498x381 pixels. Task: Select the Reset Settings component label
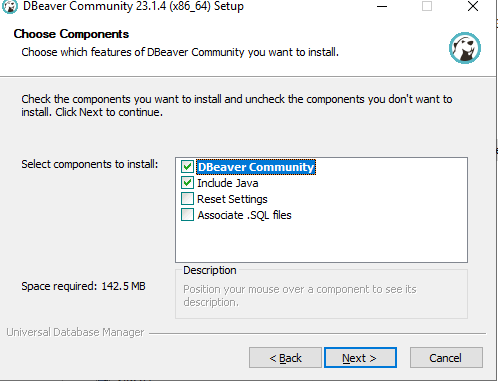coord(232,199)
